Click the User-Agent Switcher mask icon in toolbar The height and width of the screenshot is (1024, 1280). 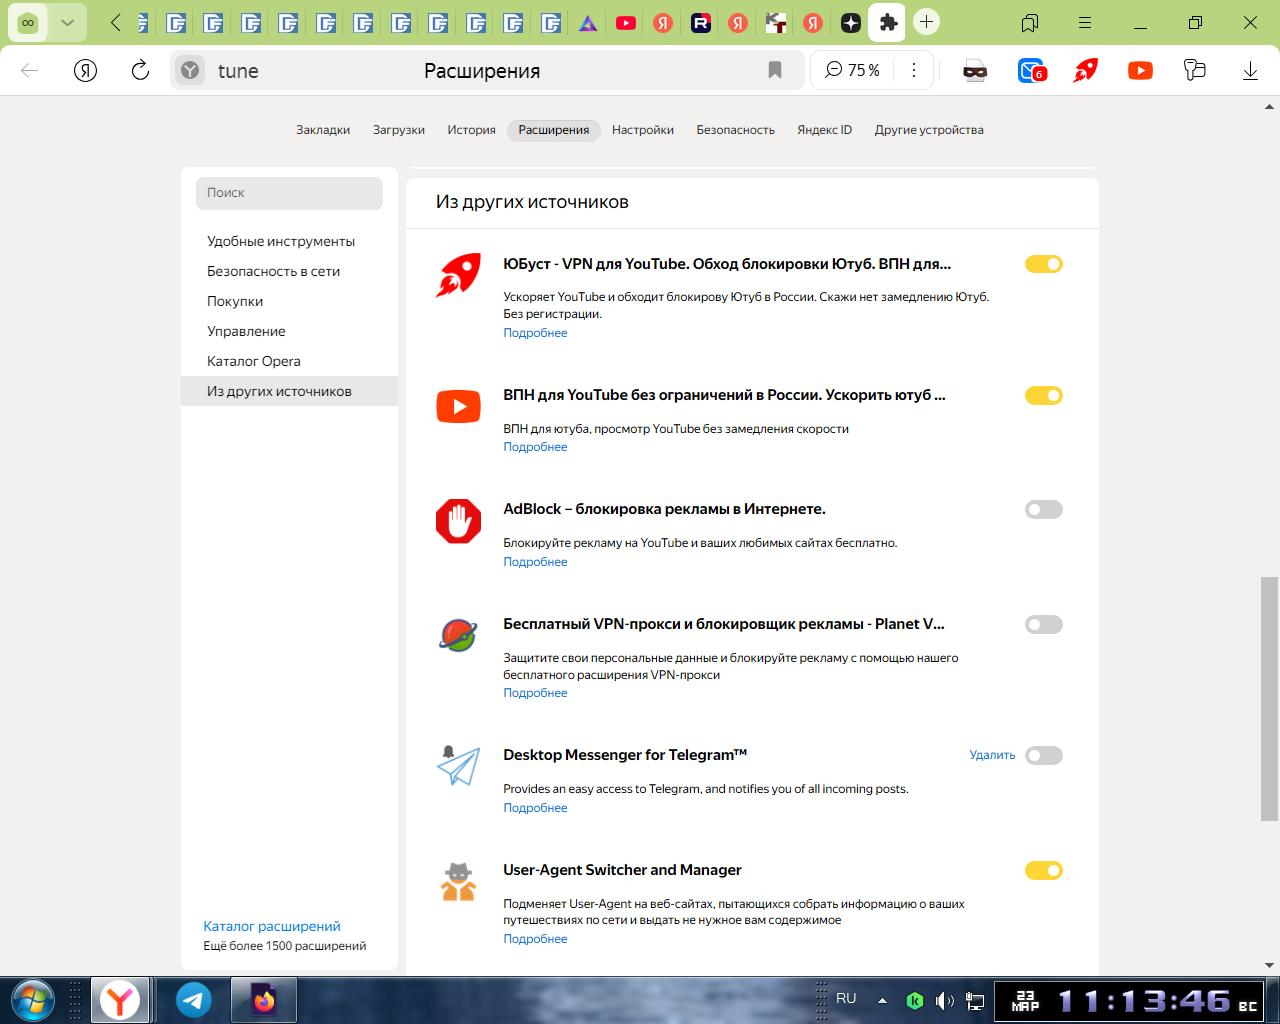[x=975, y=70]
